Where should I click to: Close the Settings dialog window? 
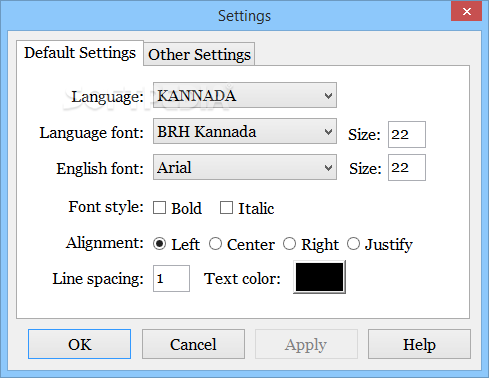tap(466, 11)
